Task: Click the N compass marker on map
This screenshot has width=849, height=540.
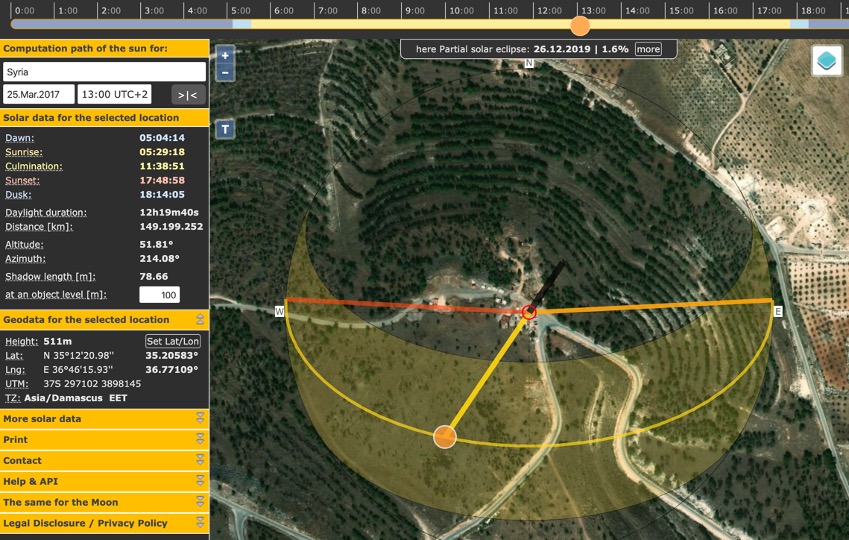Action: coord(529,63)
